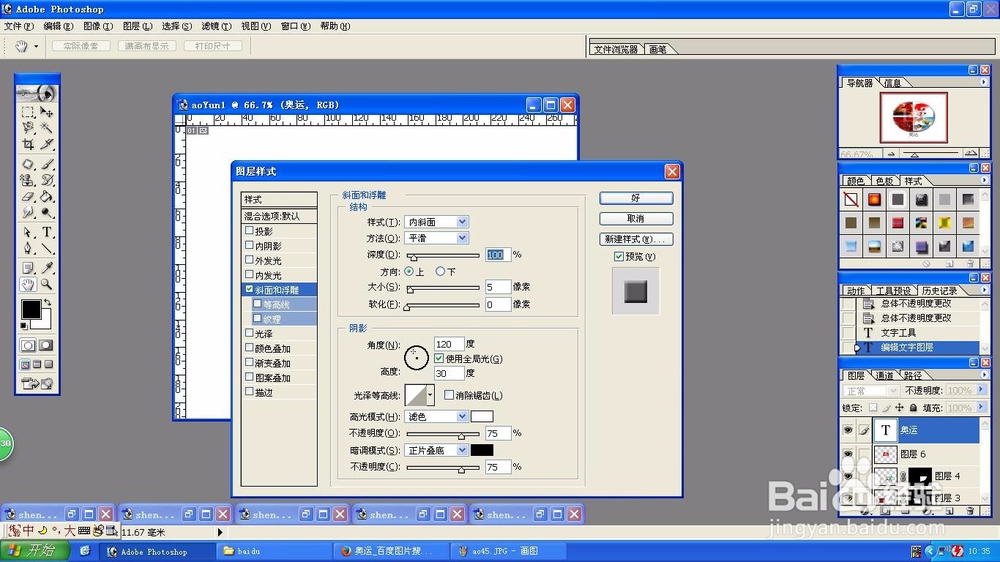Select the Lasso tool
This screenshot has height=562, width=1000.
pos(28,128)
